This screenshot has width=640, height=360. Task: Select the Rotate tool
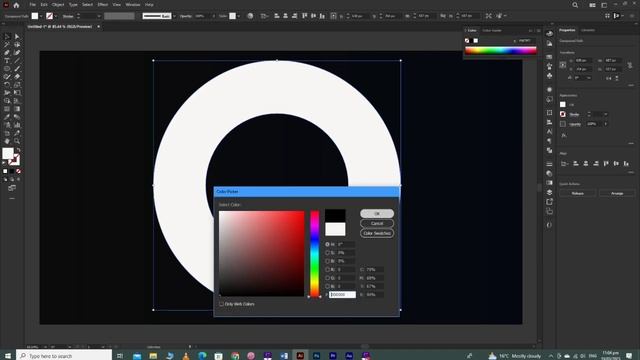click(x=7, y=85)
